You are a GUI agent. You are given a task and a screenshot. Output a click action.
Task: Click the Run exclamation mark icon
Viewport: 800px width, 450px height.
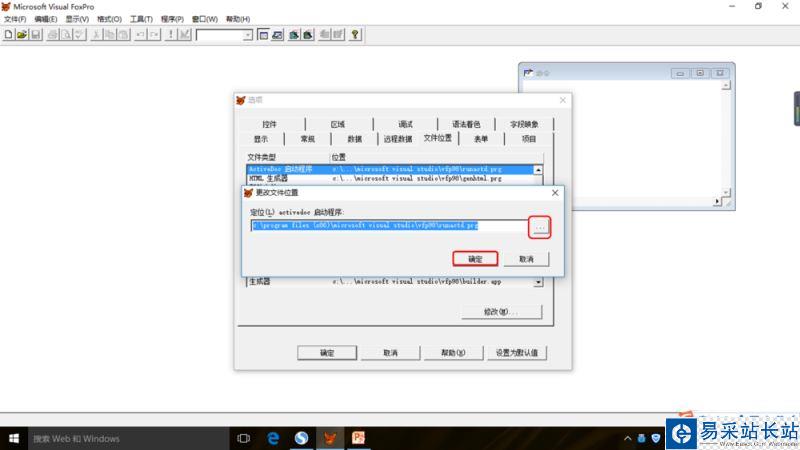[171, 35]
